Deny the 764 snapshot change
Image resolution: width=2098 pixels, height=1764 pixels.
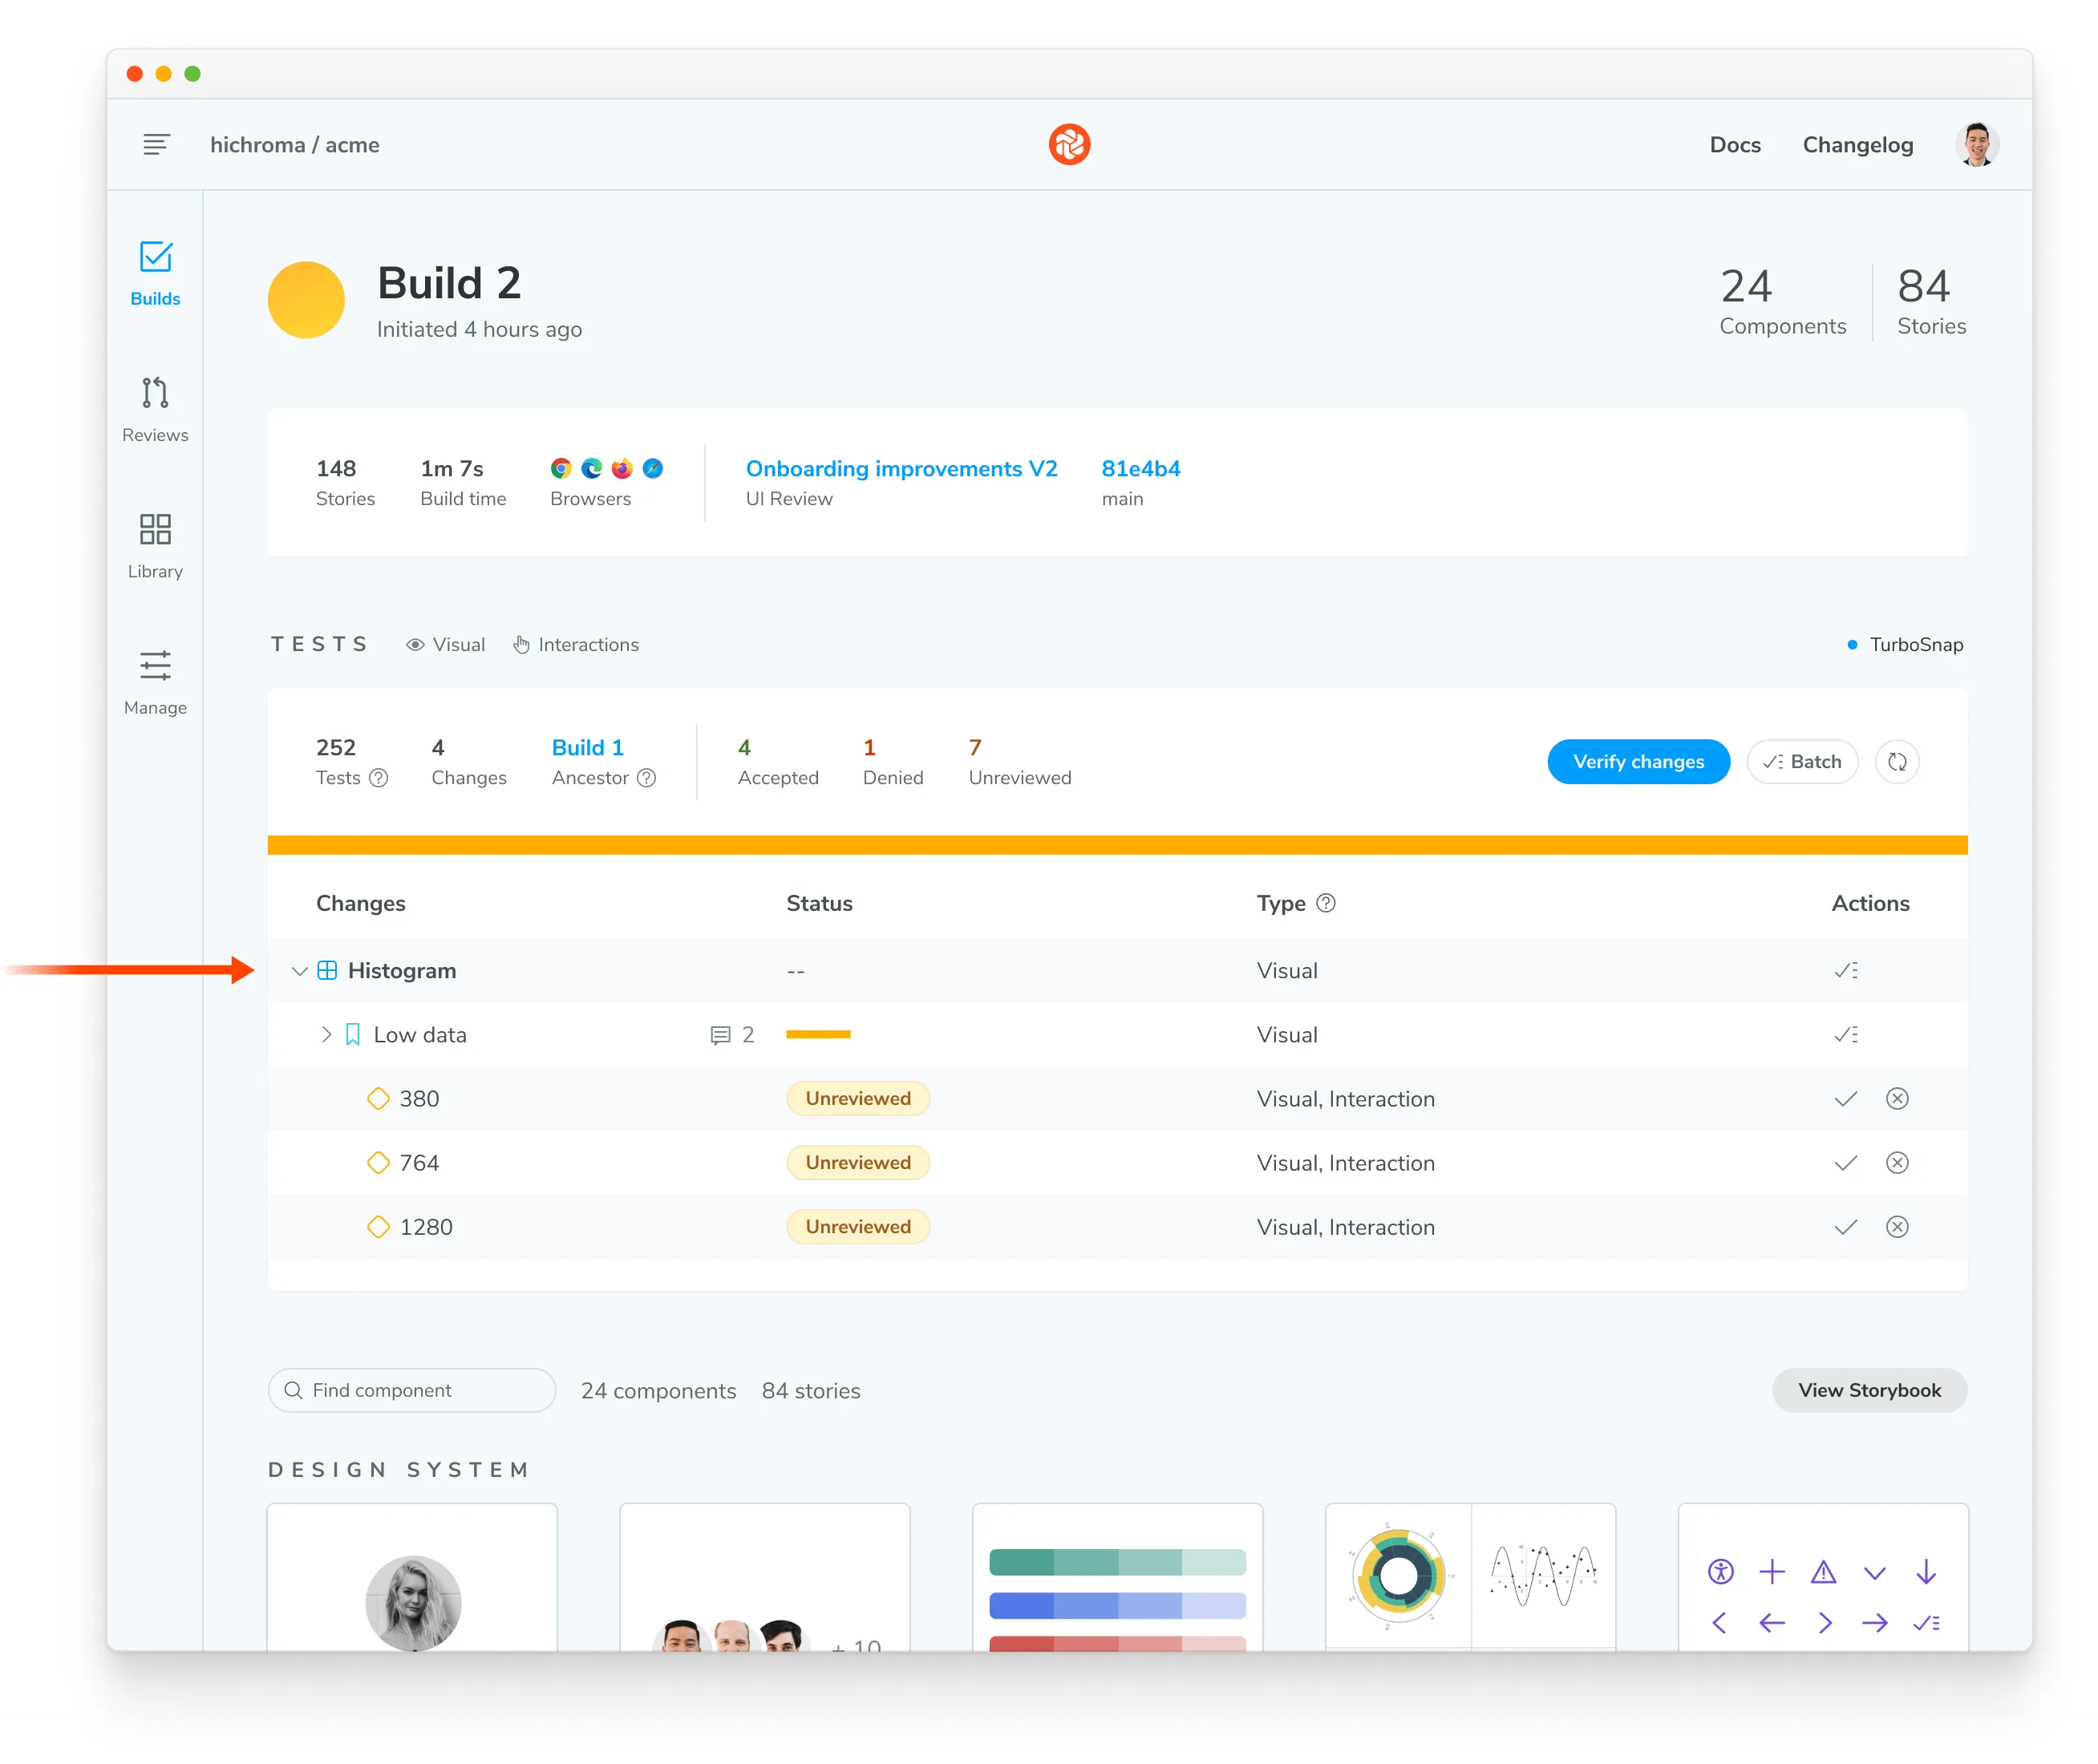click(1897, 1162)
